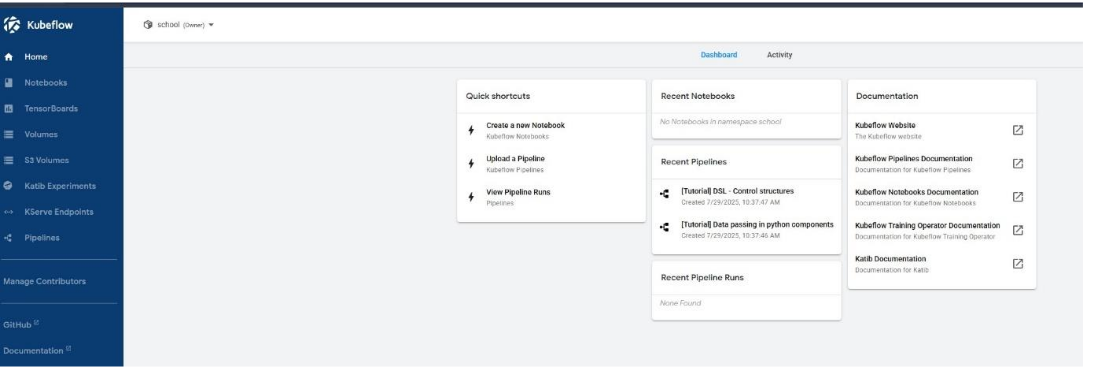Click pipeline icon beside Data passing tutorial
Screen dimensions: 1106x377
[x=664, y=227]
